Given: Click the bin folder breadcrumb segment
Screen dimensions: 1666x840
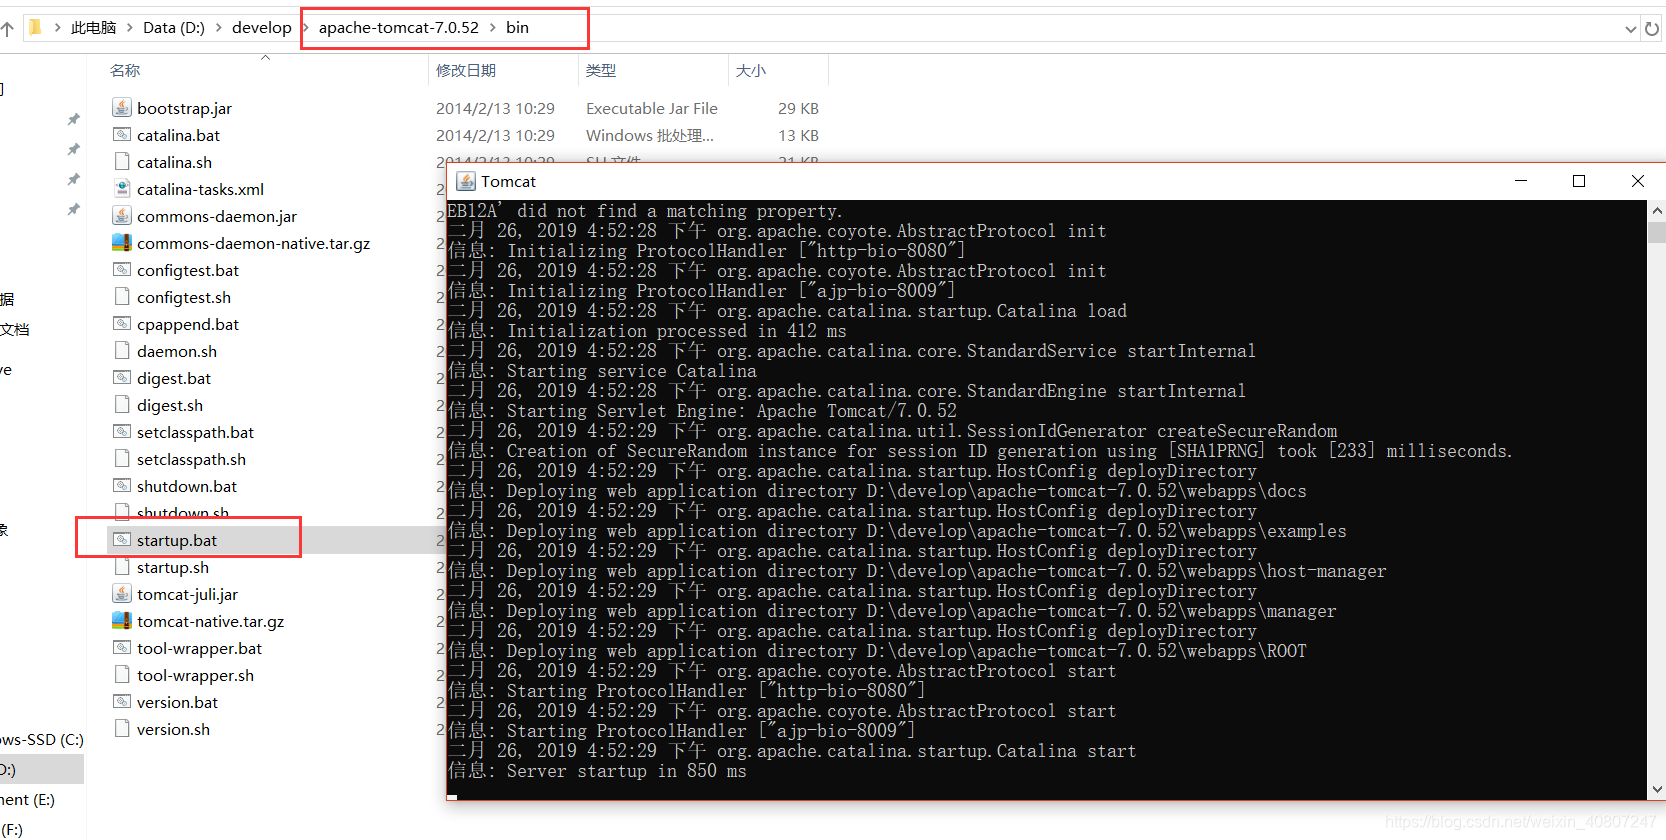Looking at the screenshot, I should point(517,28).
